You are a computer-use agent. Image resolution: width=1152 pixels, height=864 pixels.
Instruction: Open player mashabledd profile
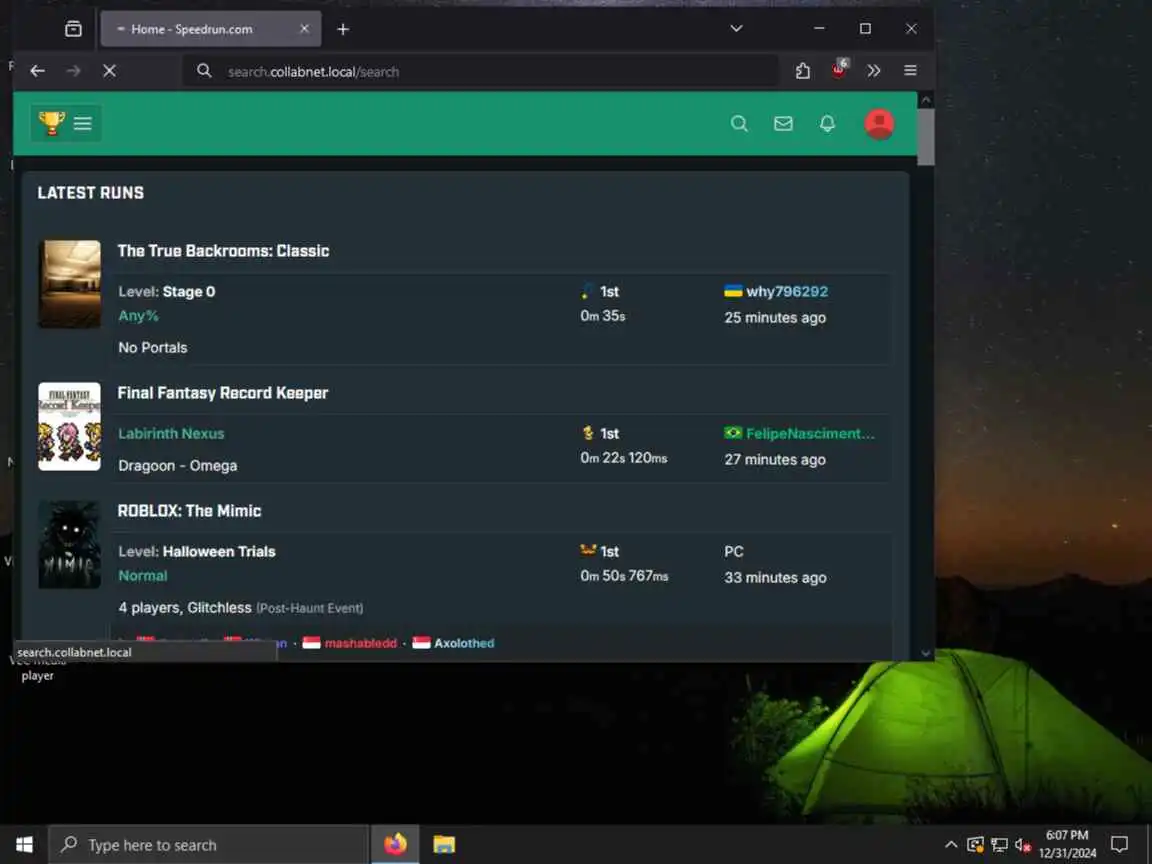click(361, 643)
